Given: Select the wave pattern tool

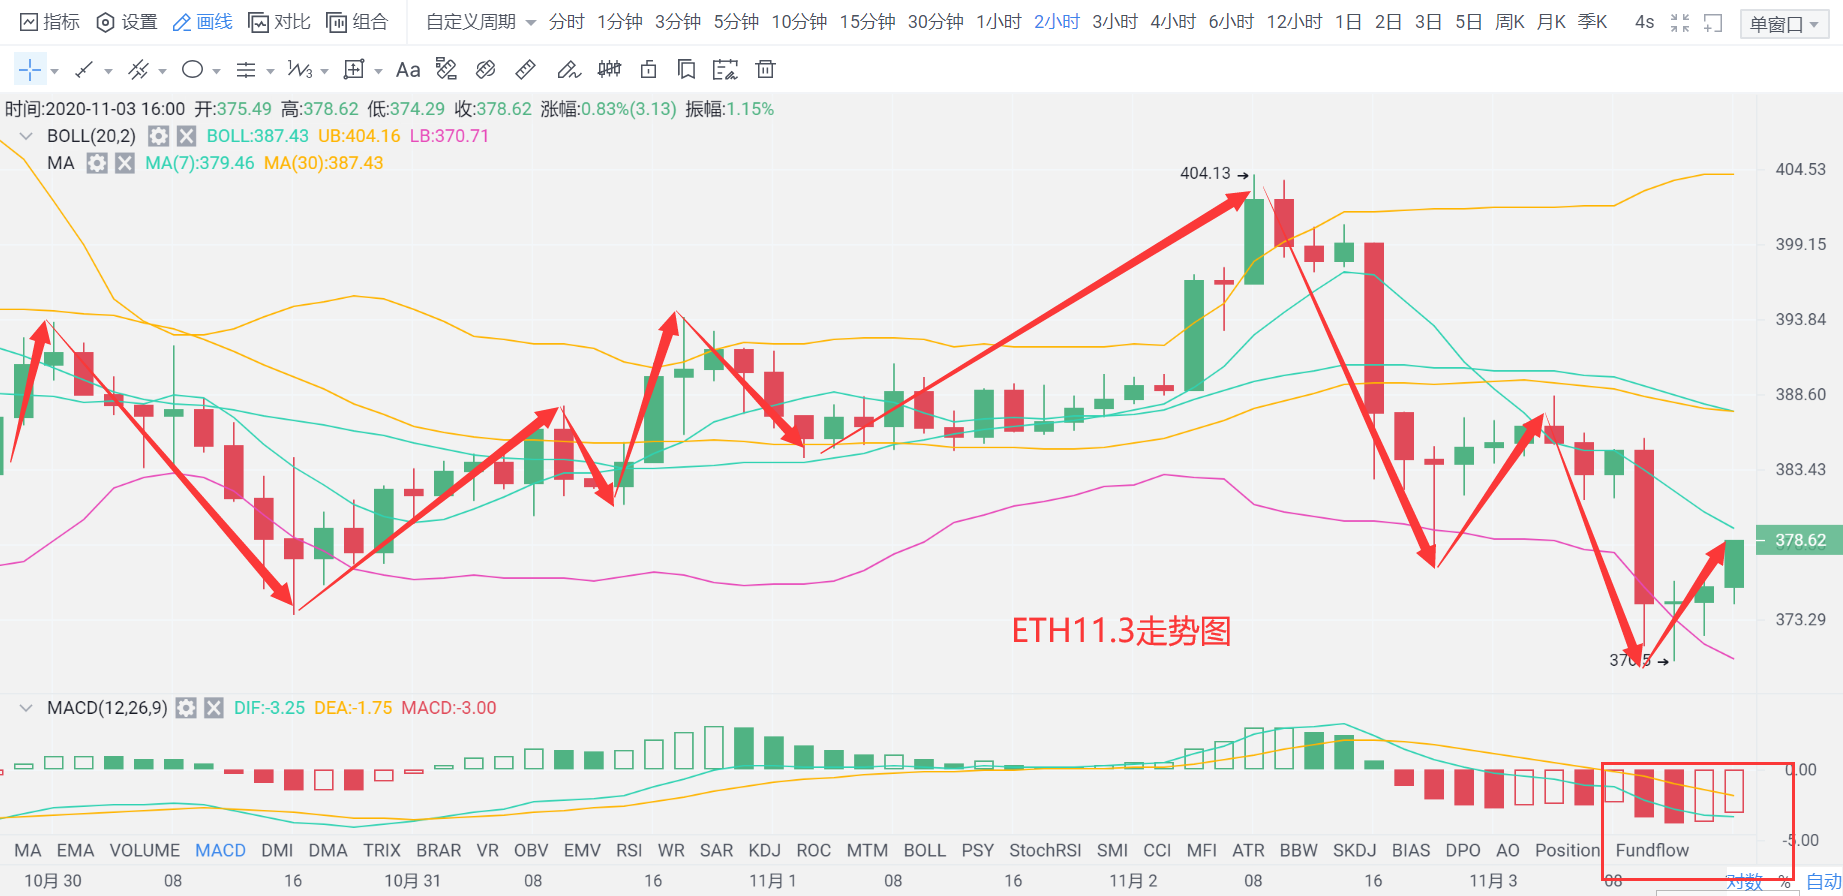Looking at the screenshot, I should (300, 69).
